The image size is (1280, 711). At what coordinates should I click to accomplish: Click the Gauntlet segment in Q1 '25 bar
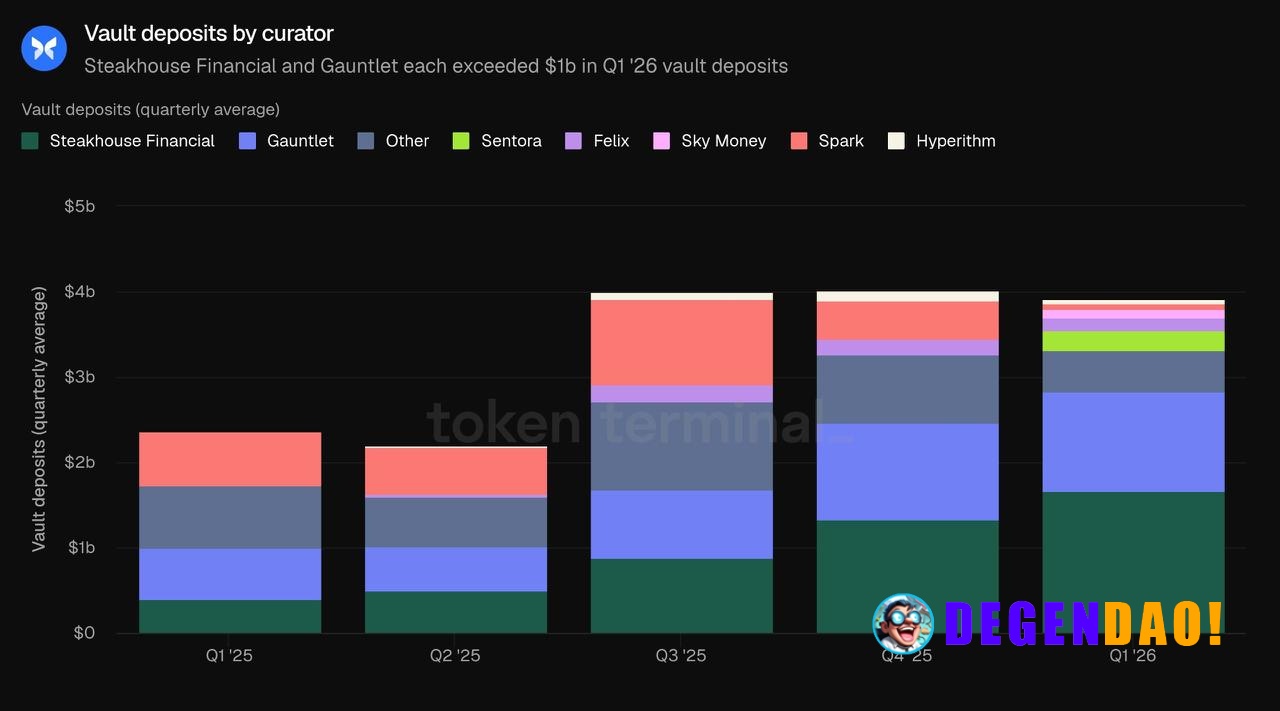(x=230, y=575)
